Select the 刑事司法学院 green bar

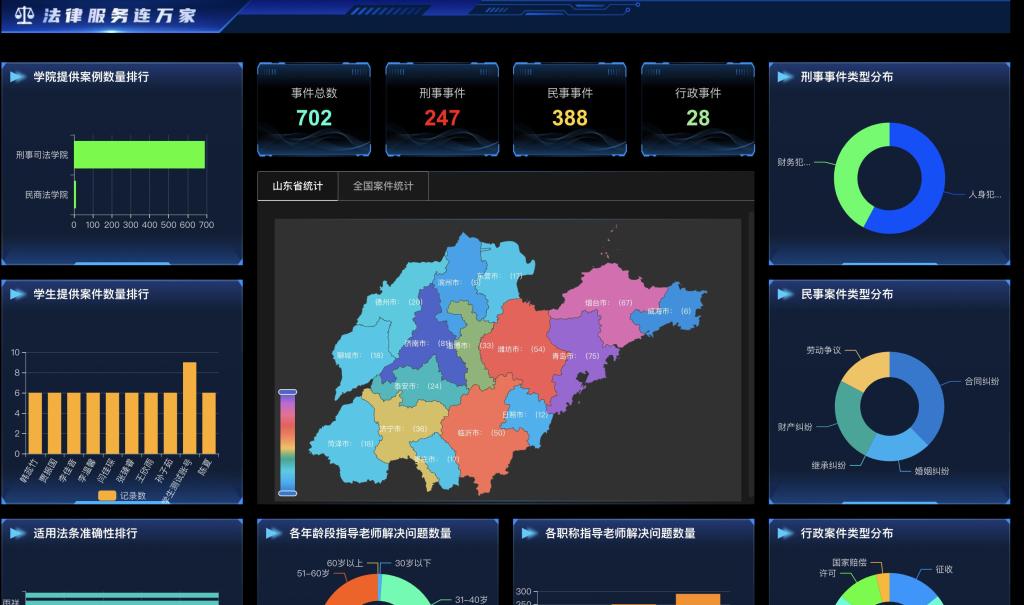pos(139,155)
